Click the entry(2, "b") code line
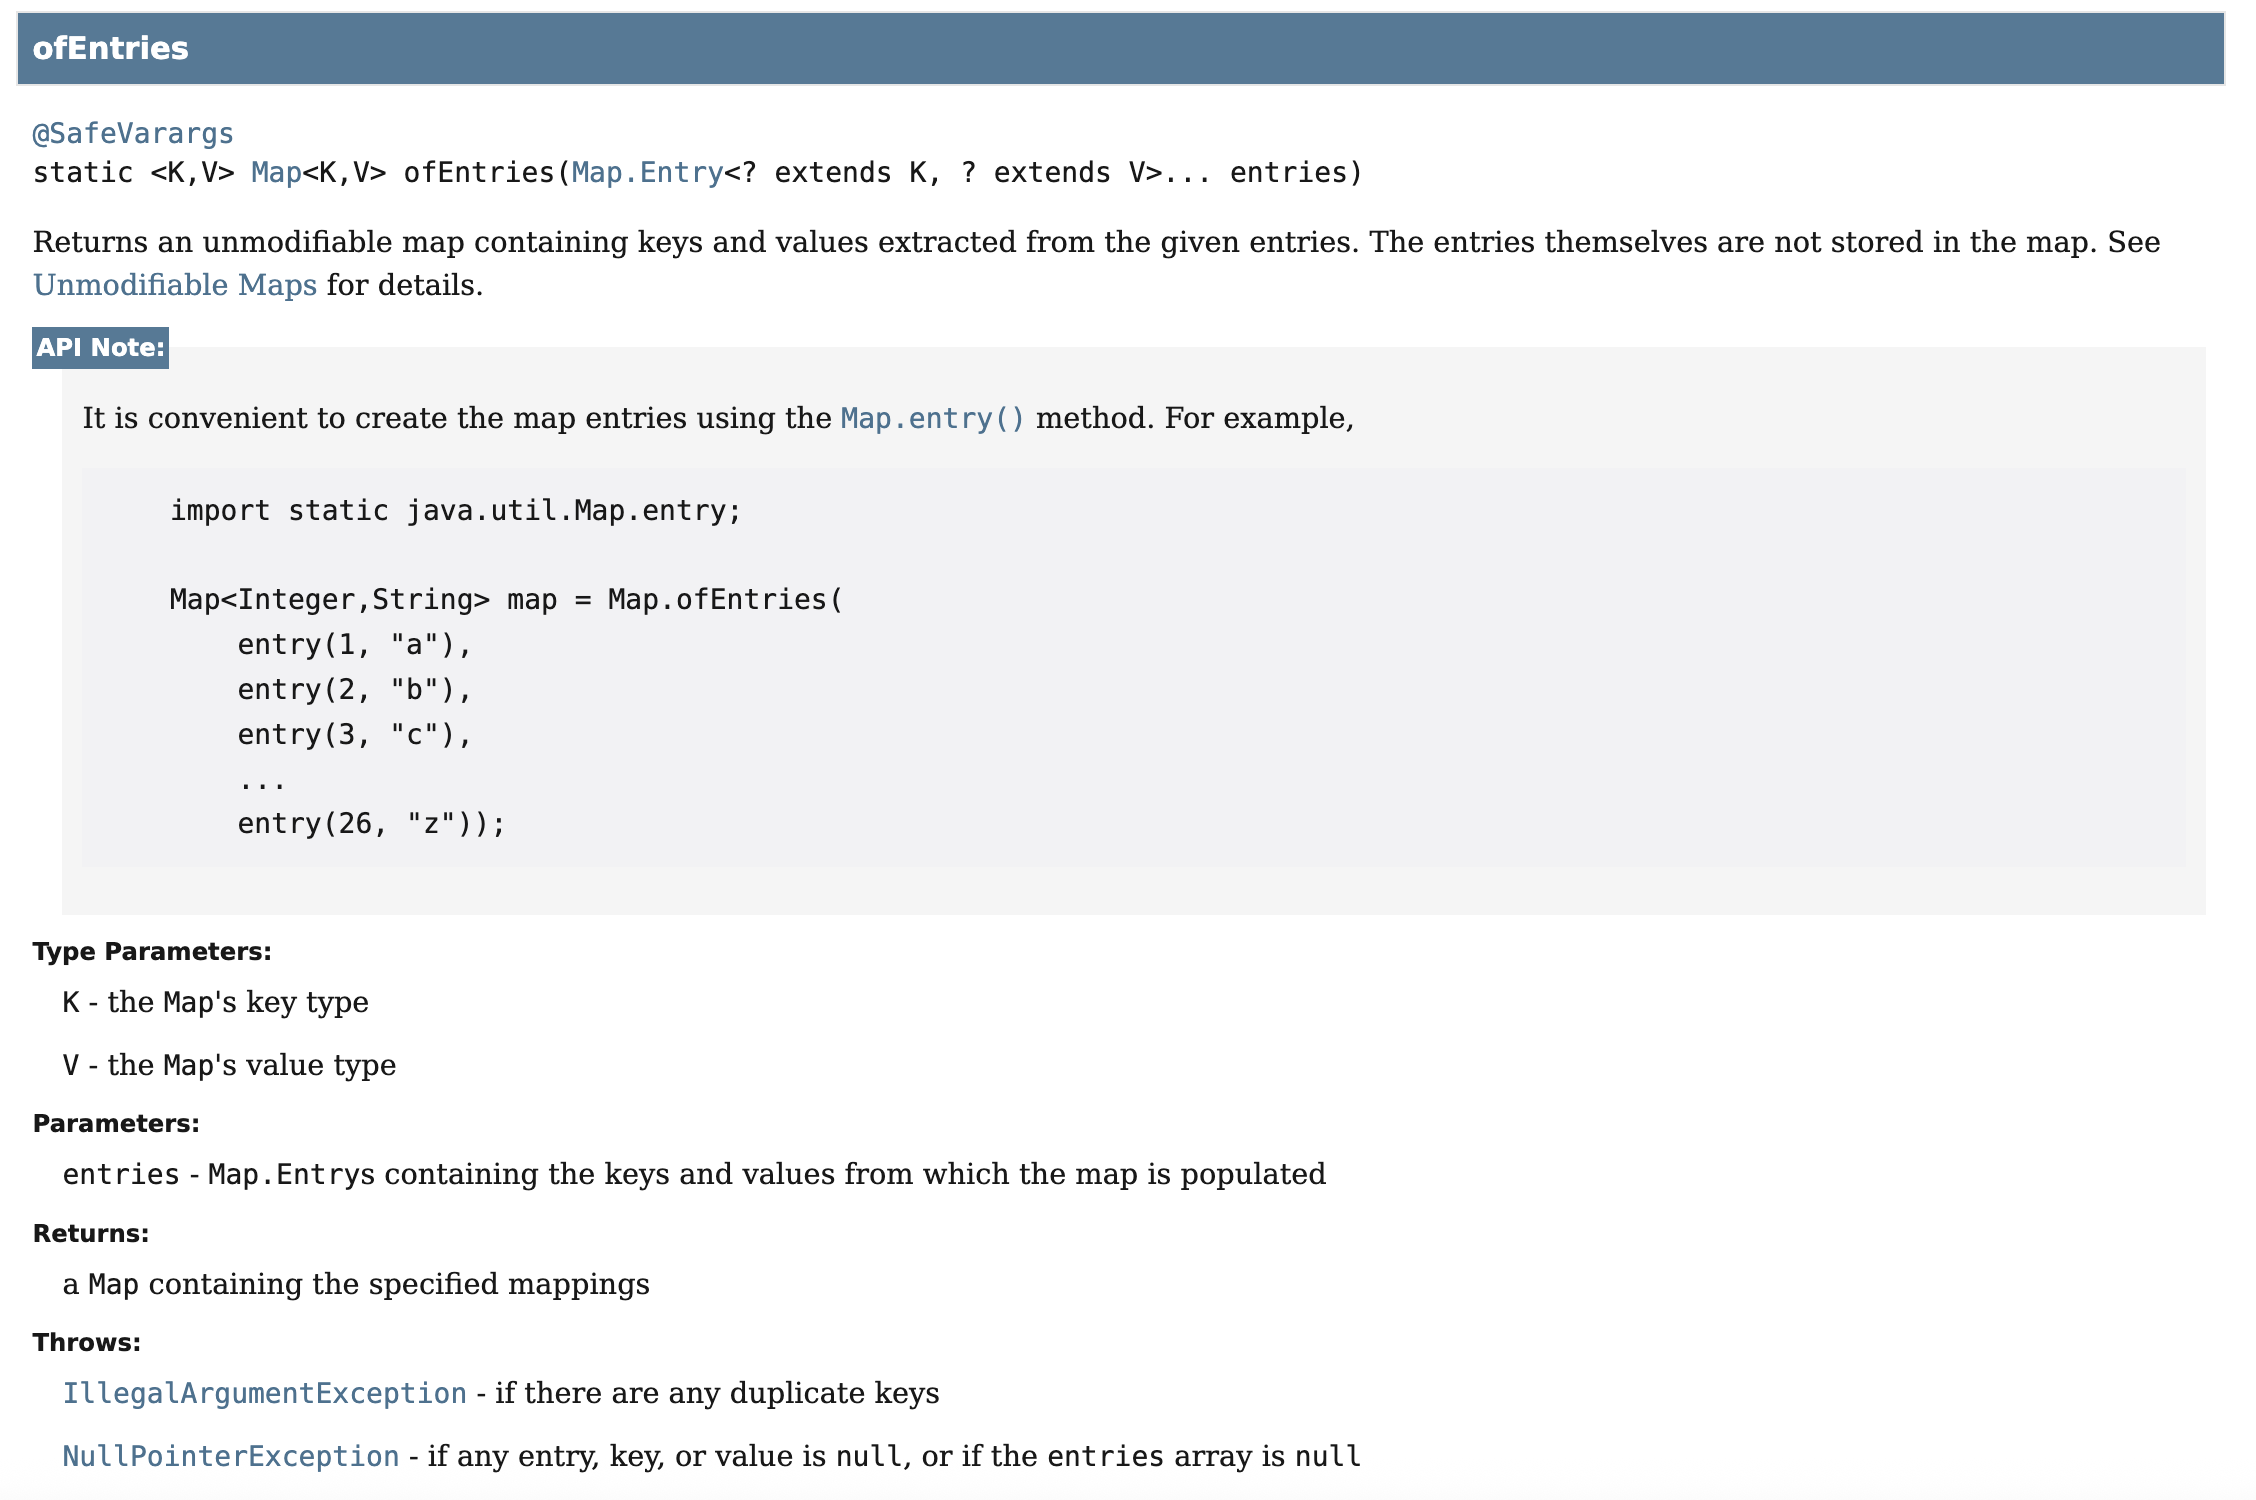This screenshot has width=2256, height=1500. point(354,690)
